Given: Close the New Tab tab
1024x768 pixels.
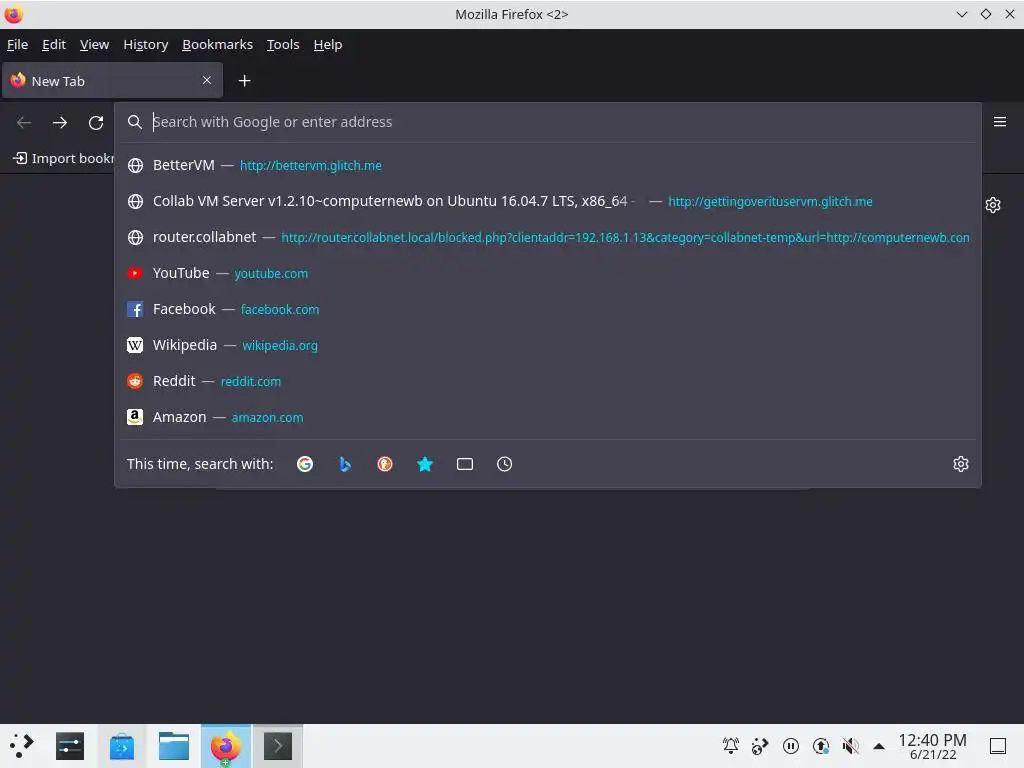Looking at the screenshot, I should pyautogui.click(x=206, y=80).
